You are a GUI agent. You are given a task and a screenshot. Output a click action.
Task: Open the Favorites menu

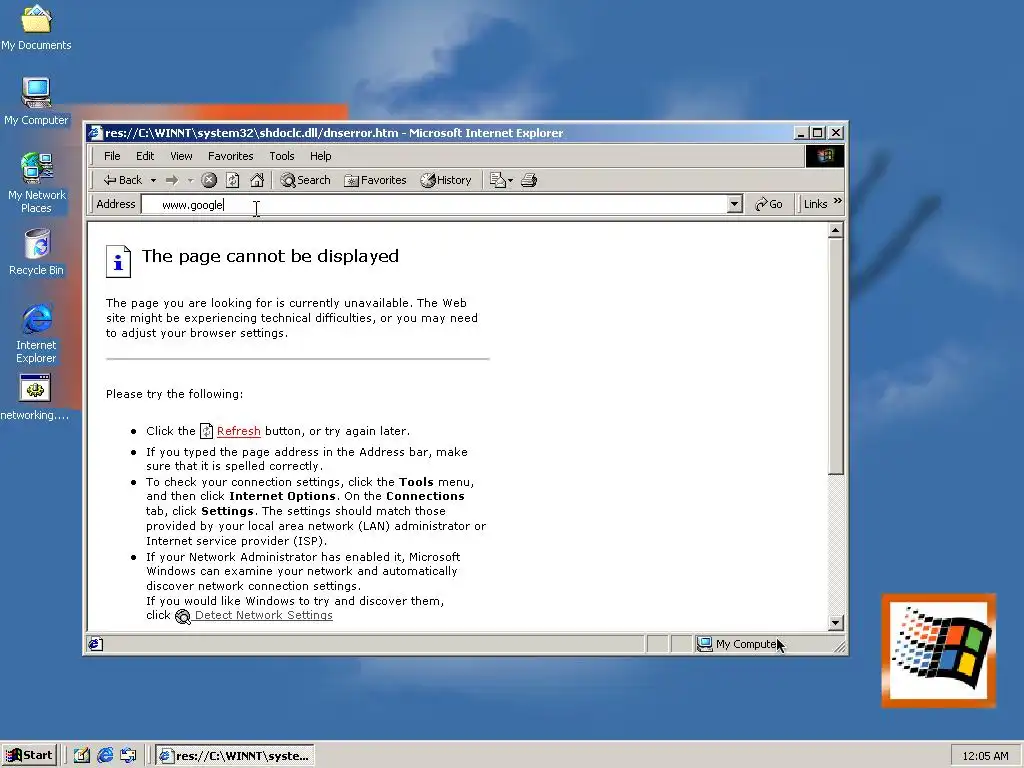coord(231,156)
